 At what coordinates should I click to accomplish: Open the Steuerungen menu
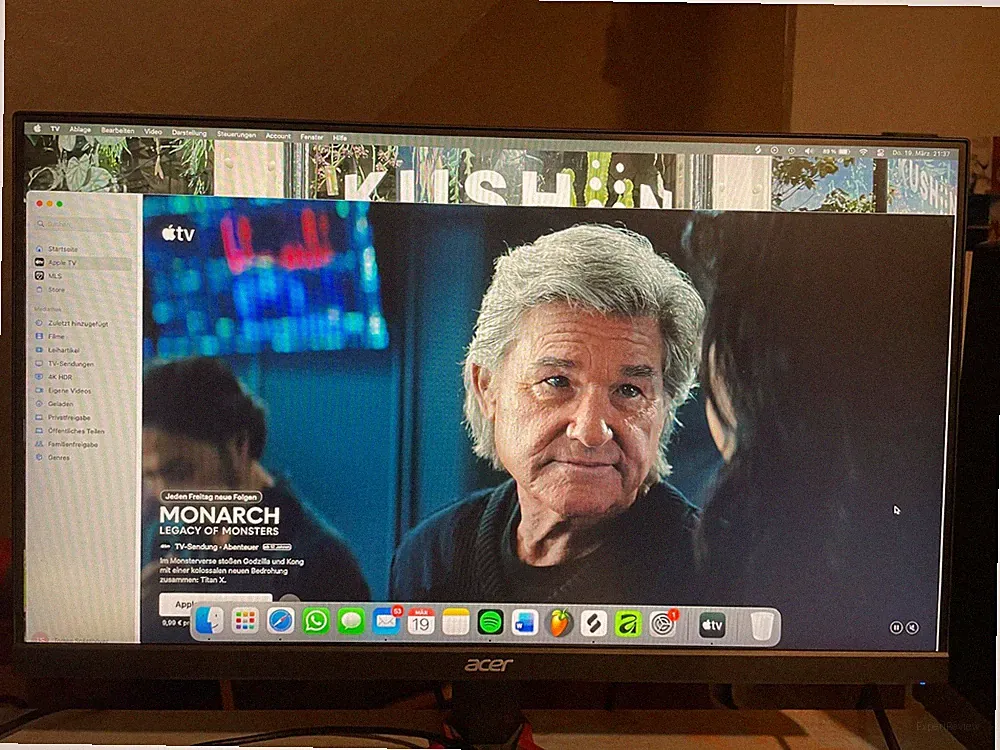(x=237, y=135)
